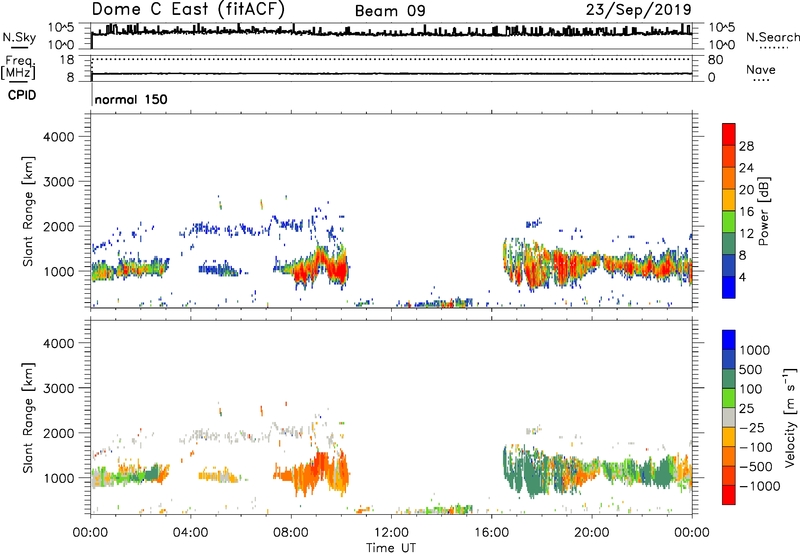Click the 'Freq. [MHz]' axis label

tap(18, 67)
